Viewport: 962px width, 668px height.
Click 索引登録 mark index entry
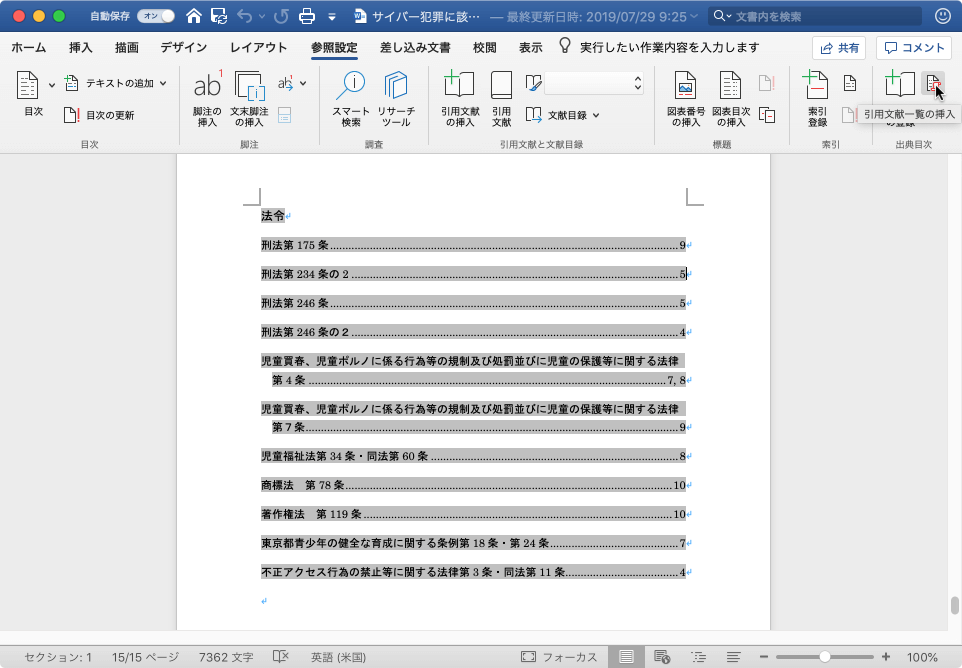coord(817,99)
